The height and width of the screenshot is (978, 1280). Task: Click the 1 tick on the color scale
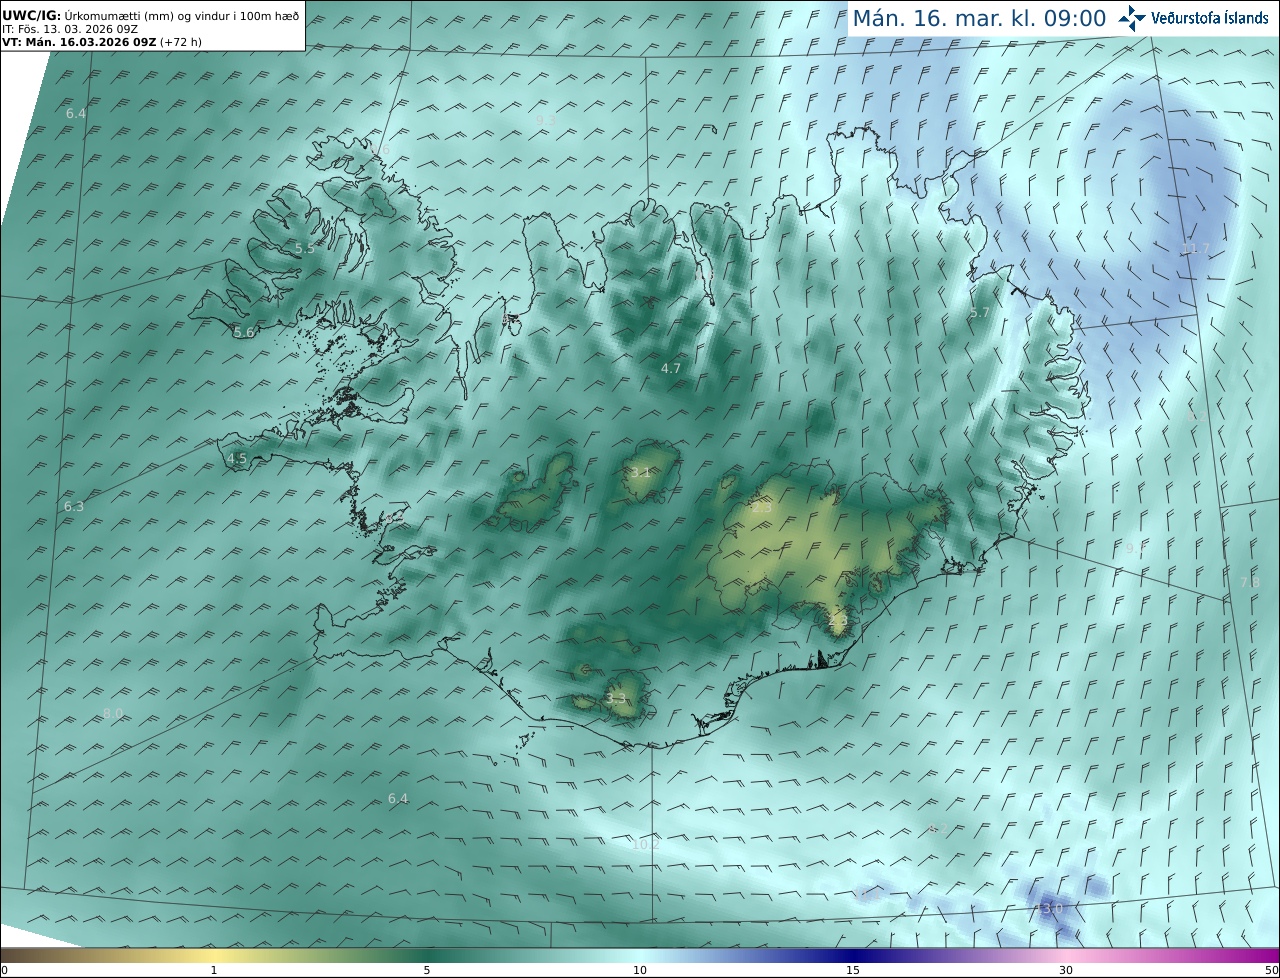point(214,970)
